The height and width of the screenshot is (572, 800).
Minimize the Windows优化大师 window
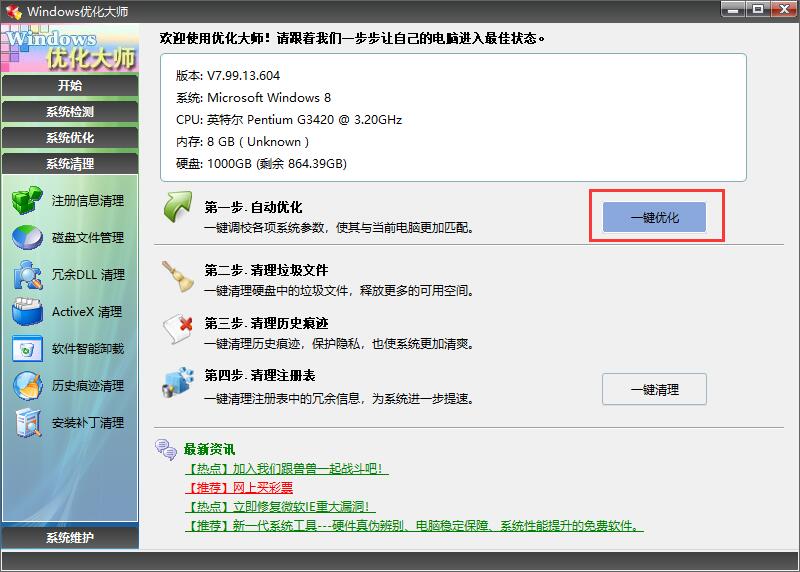coord(733,10)
